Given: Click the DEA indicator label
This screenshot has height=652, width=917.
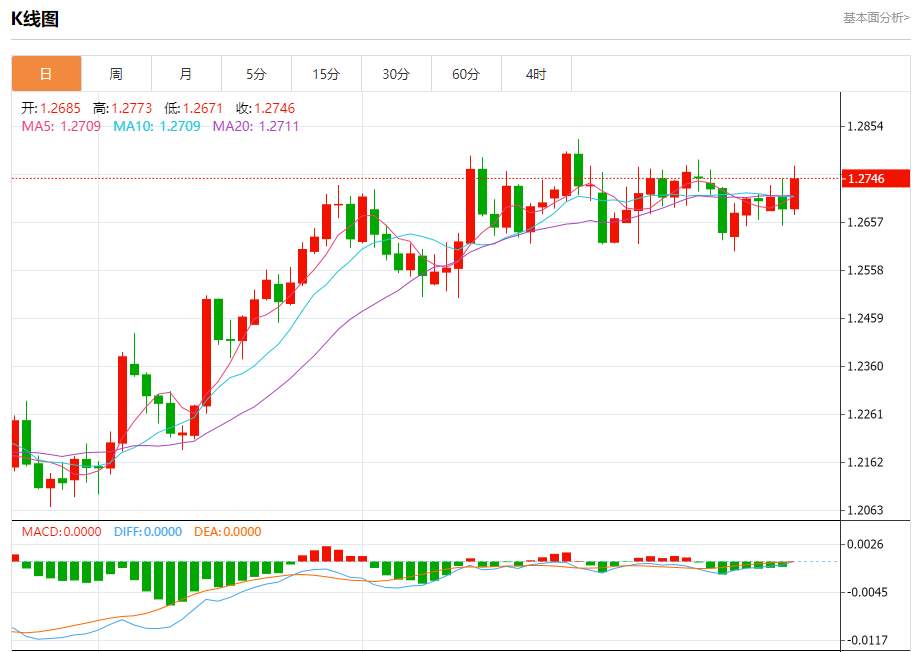Looking at the screenshot, I should (227, 532).
